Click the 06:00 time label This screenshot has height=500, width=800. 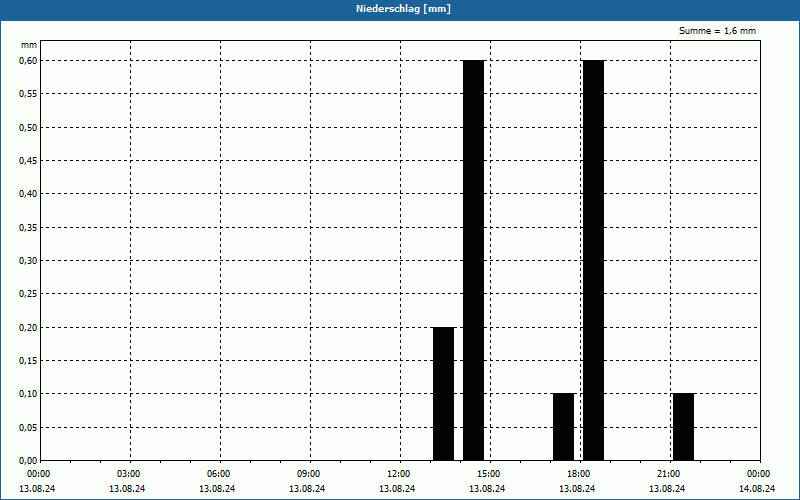[219, 474]
